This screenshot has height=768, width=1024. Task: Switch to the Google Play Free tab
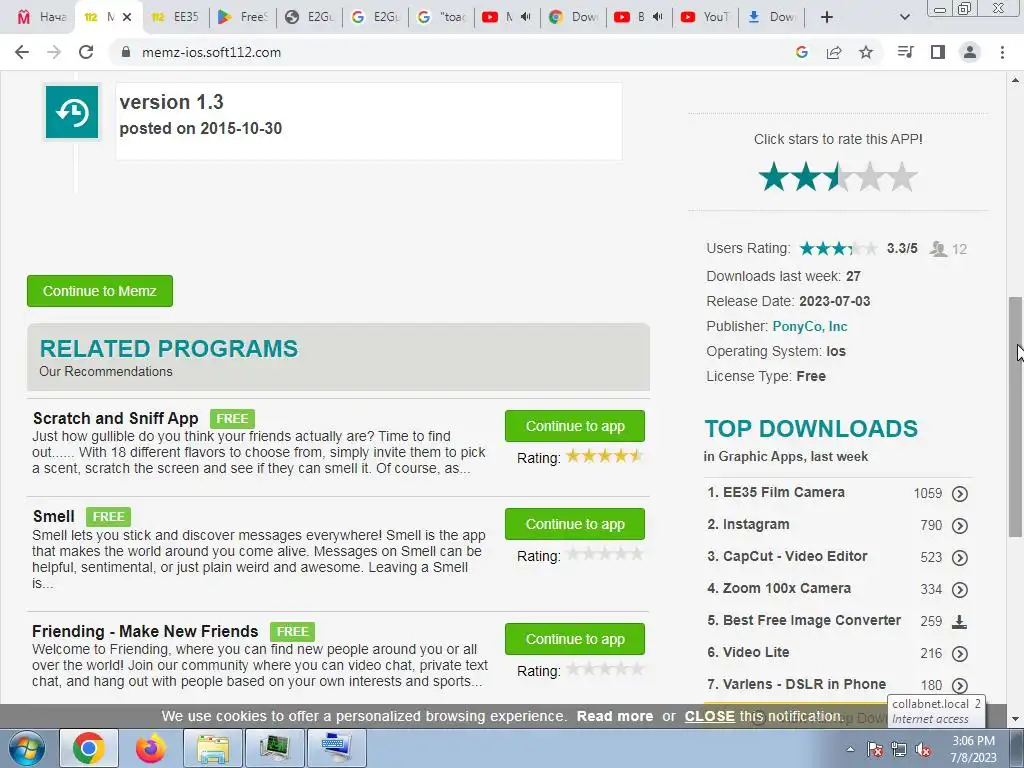[243, 17]
